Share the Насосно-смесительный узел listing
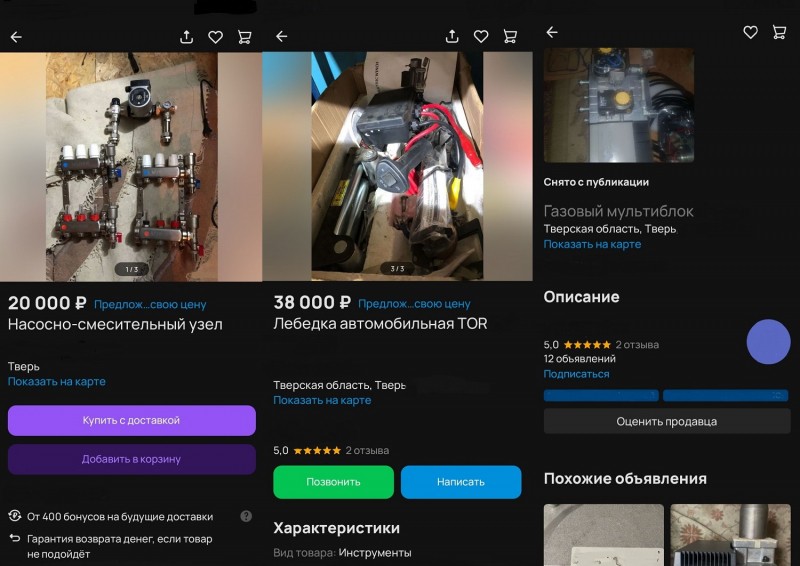Screen dimensions: 800x566 click(186, 37)
